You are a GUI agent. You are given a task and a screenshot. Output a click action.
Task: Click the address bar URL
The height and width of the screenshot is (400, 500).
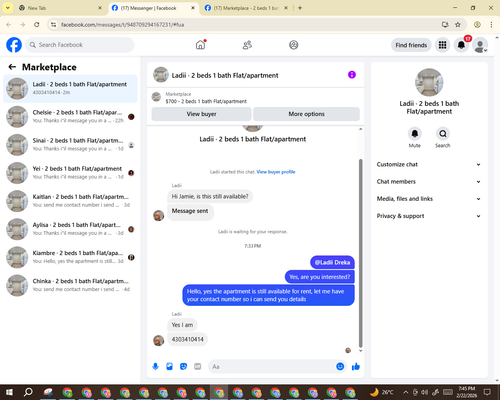pos(122,25)
